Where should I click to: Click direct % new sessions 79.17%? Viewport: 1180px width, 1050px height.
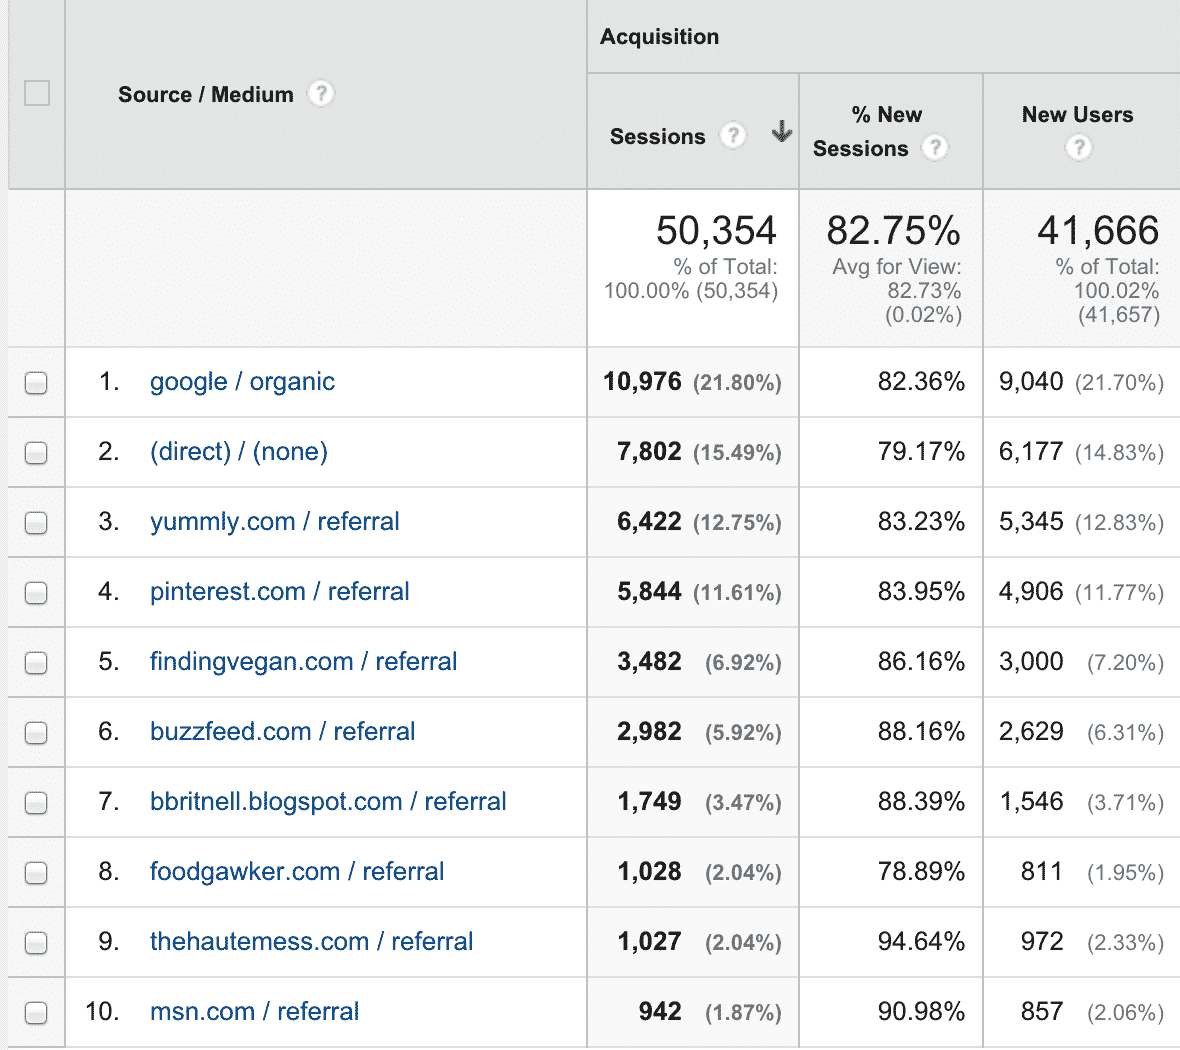tap(921, 452)
